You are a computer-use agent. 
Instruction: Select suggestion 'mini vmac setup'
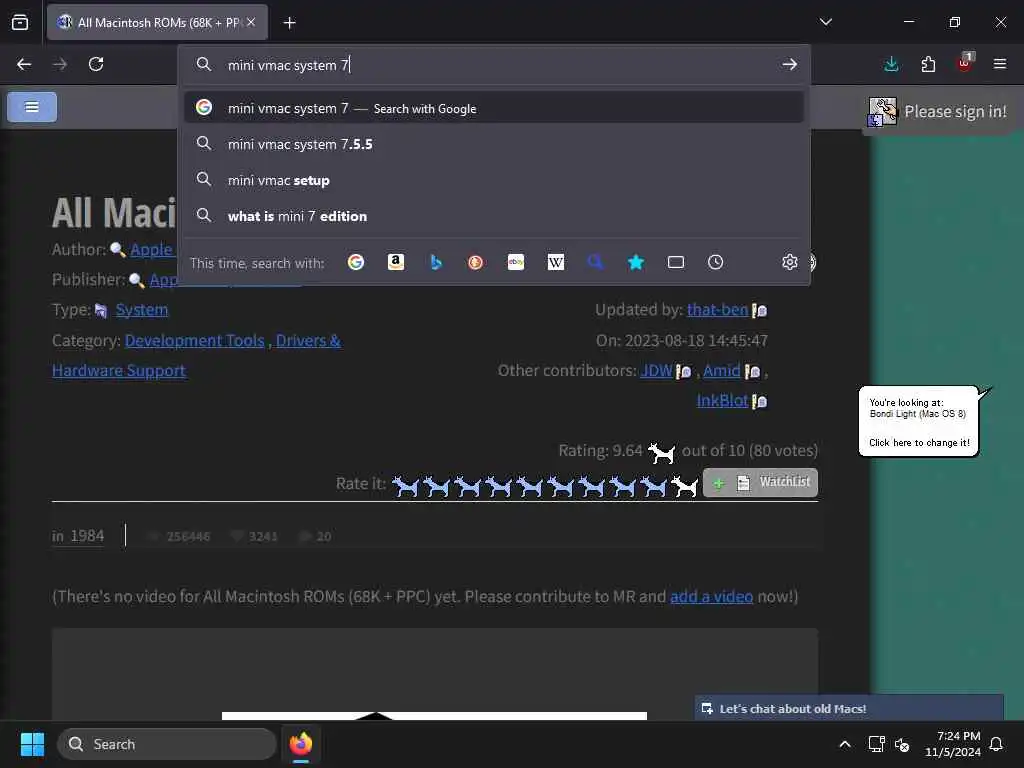(x=494, y=180)
